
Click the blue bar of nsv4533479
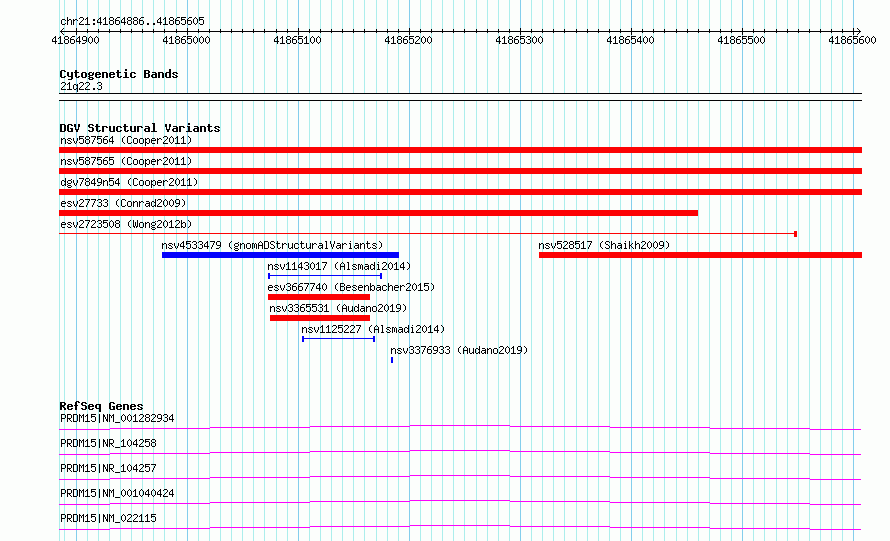click(x=280, y=255)
